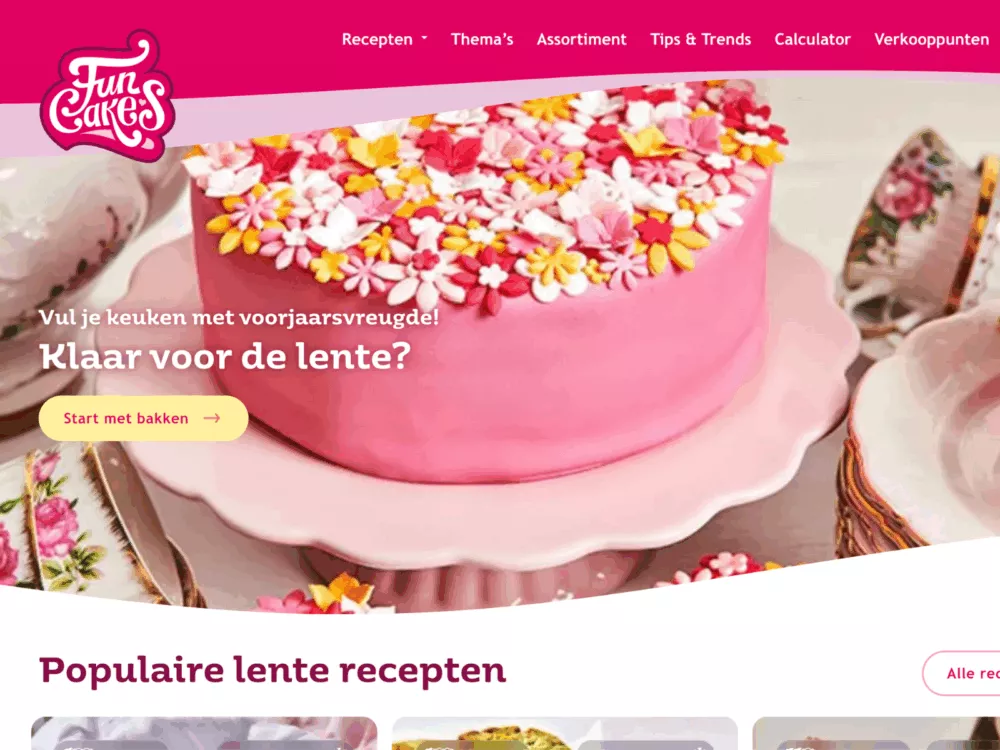Click the Start met bakken button
This screenshot has height=750, width=1000.
tap(143, 418)
